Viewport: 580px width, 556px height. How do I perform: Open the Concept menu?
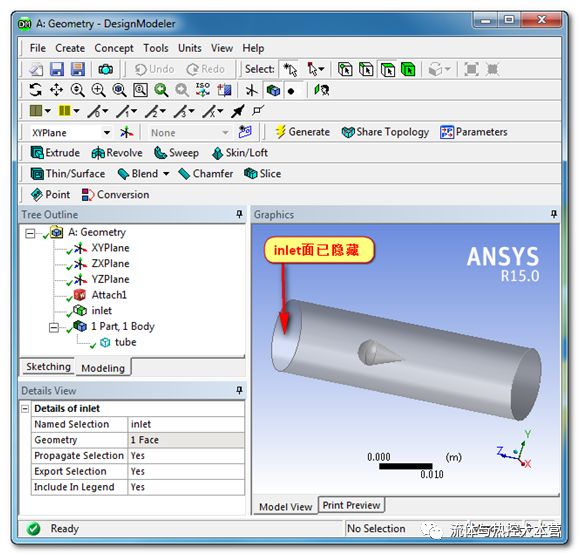click(x=114, y=48)
